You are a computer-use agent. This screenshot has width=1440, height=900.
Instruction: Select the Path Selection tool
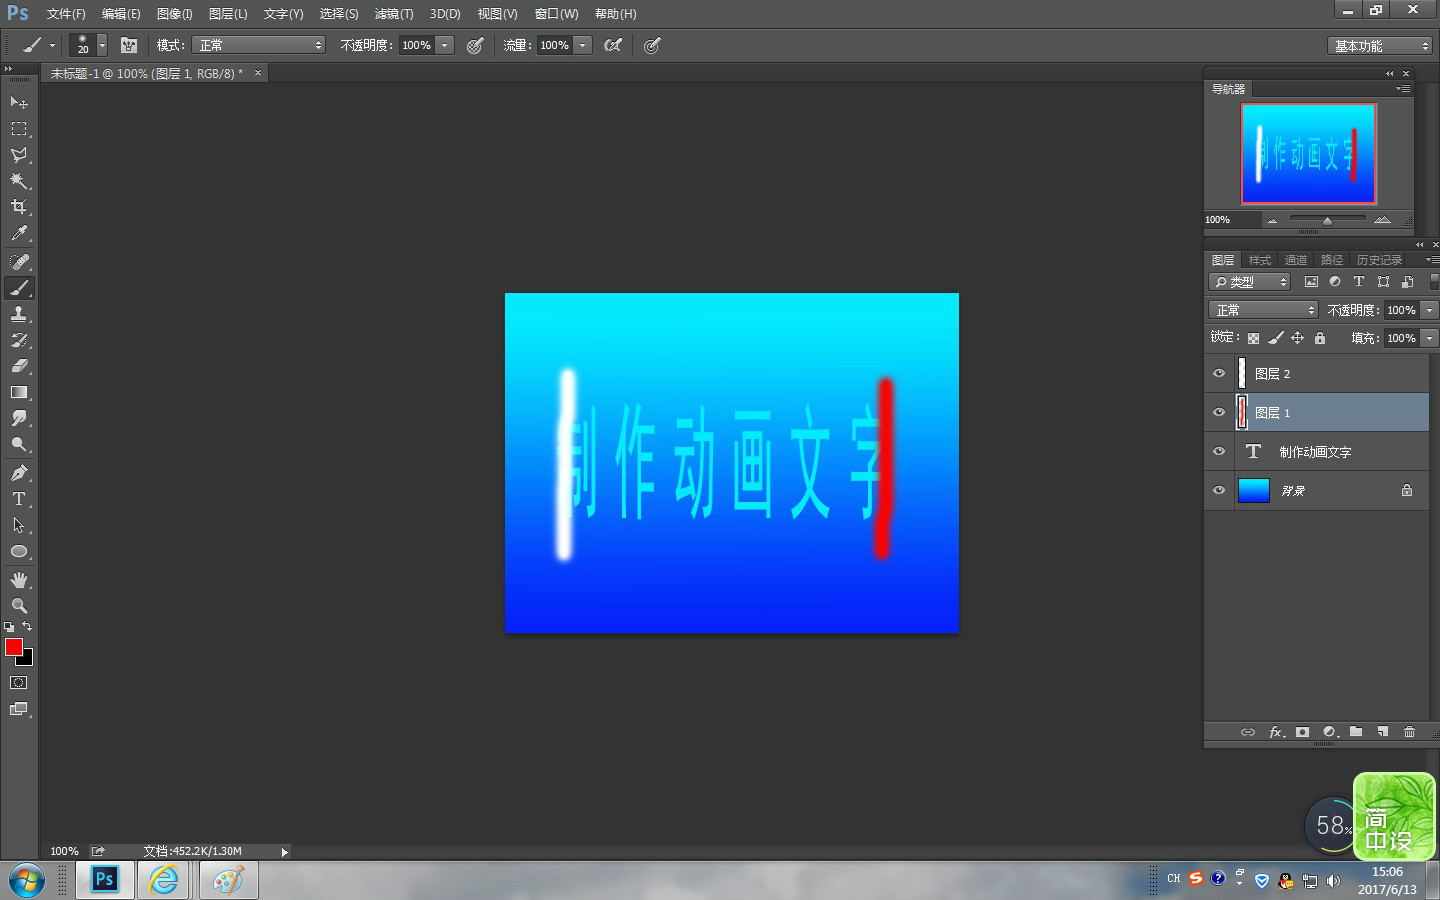pyautogui.click(x=19, y=525)
